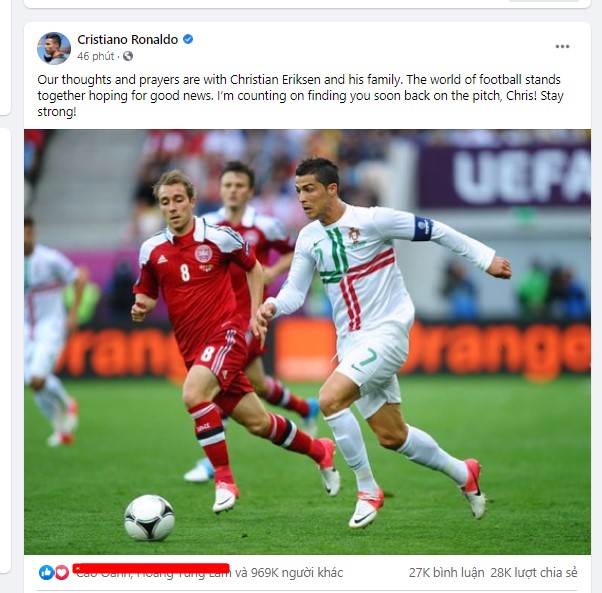Click the green 7 on white shorts
602x593 pixels.
point(367,359)
